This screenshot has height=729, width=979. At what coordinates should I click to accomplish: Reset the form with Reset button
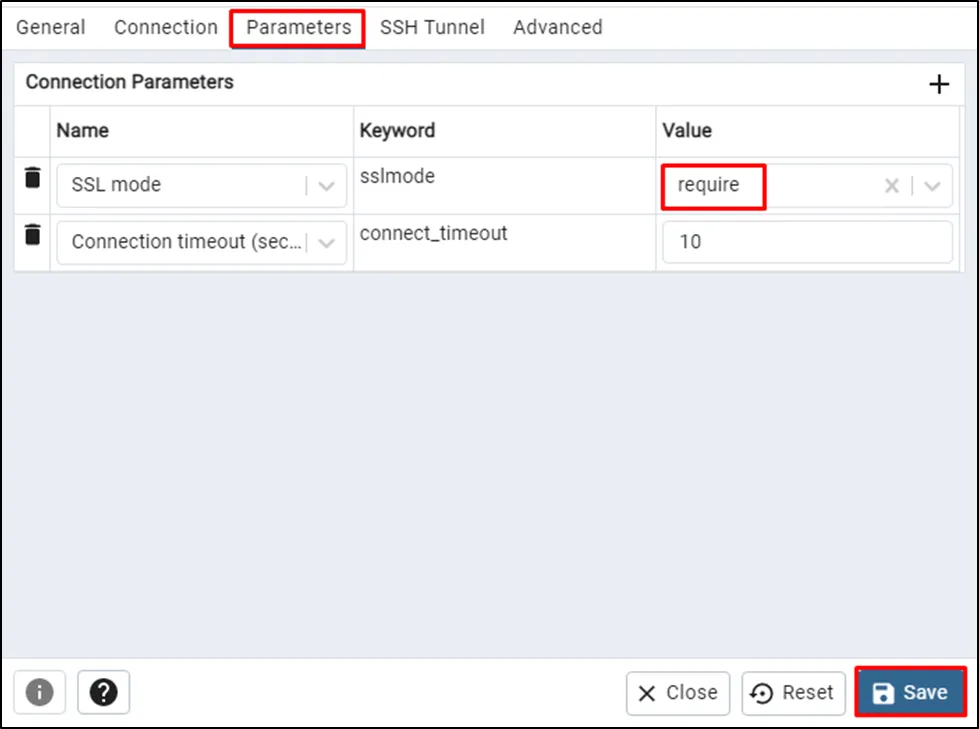(794, 693)
